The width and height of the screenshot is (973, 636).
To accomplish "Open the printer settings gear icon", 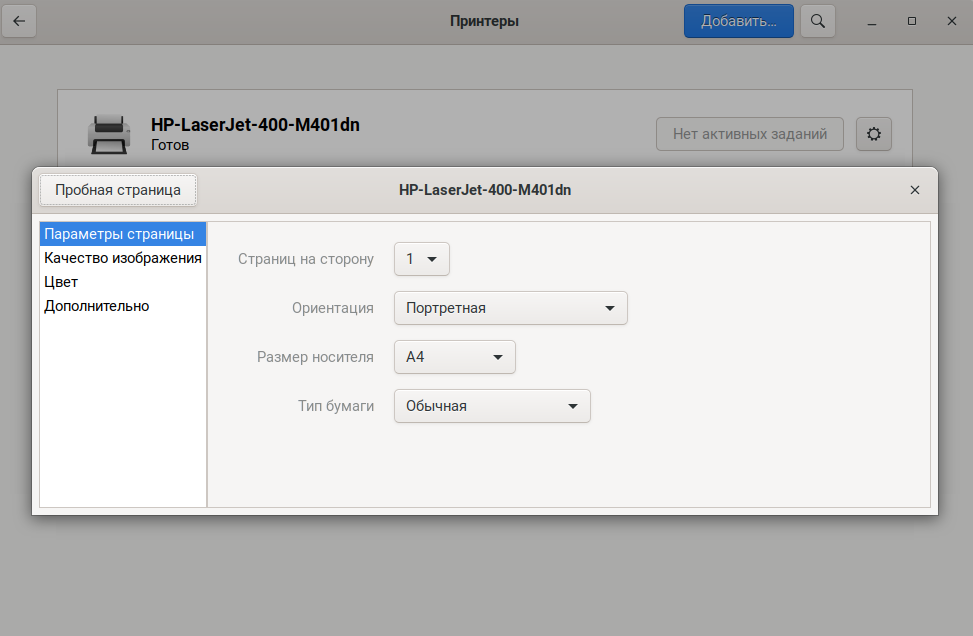I will coord(873,134).
